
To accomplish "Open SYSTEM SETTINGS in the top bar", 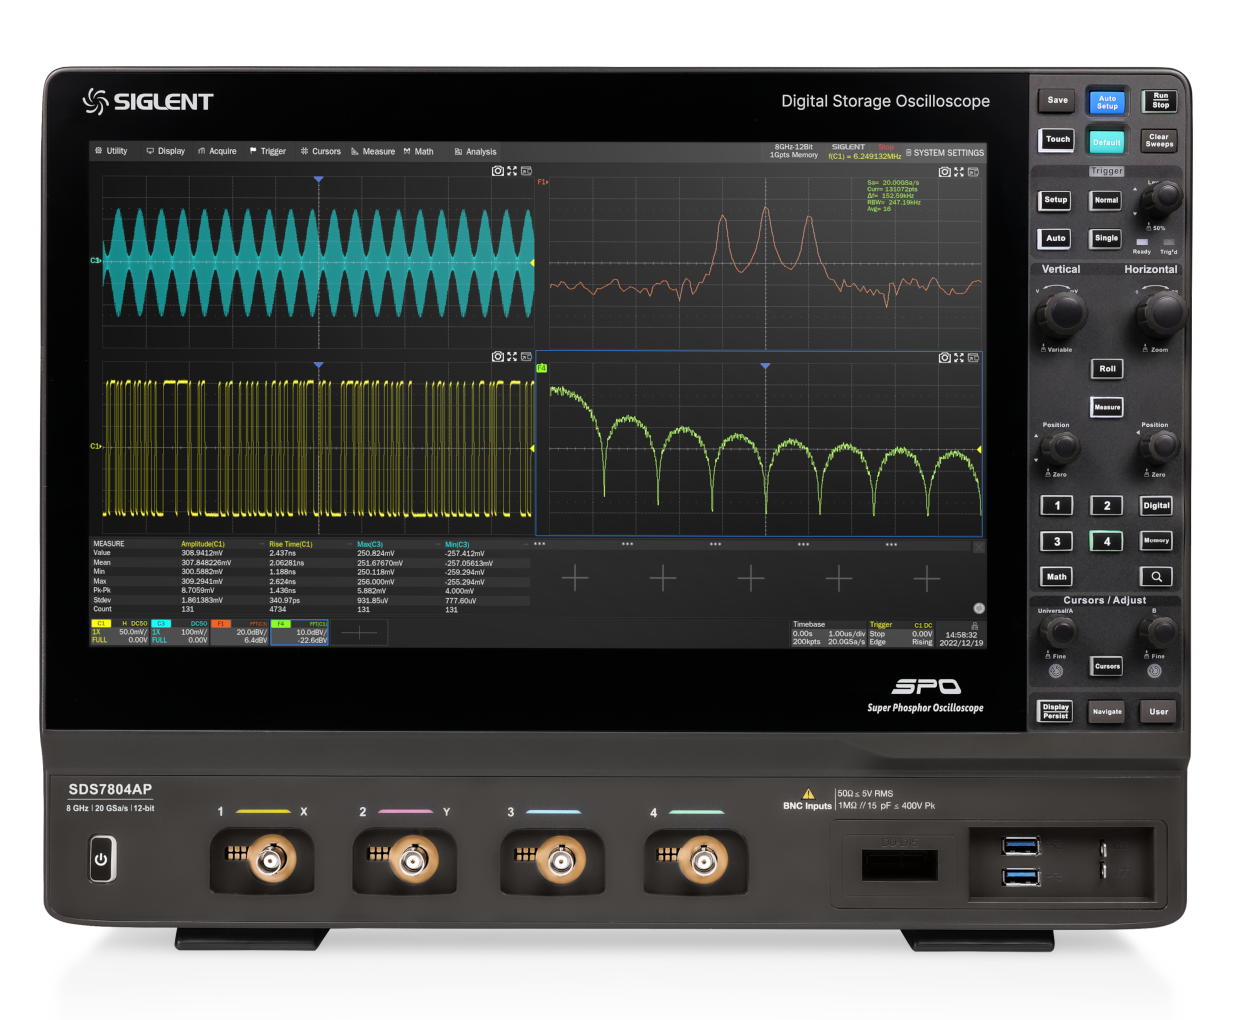I will [944, 153].
